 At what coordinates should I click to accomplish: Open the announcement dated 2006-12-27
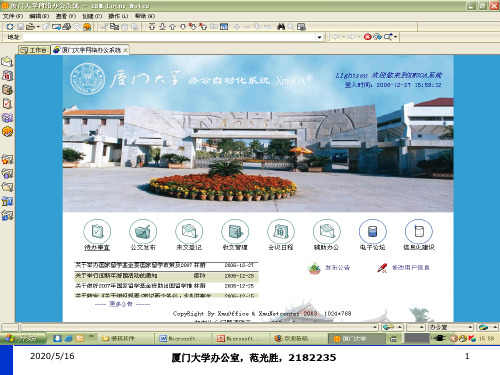166,265
